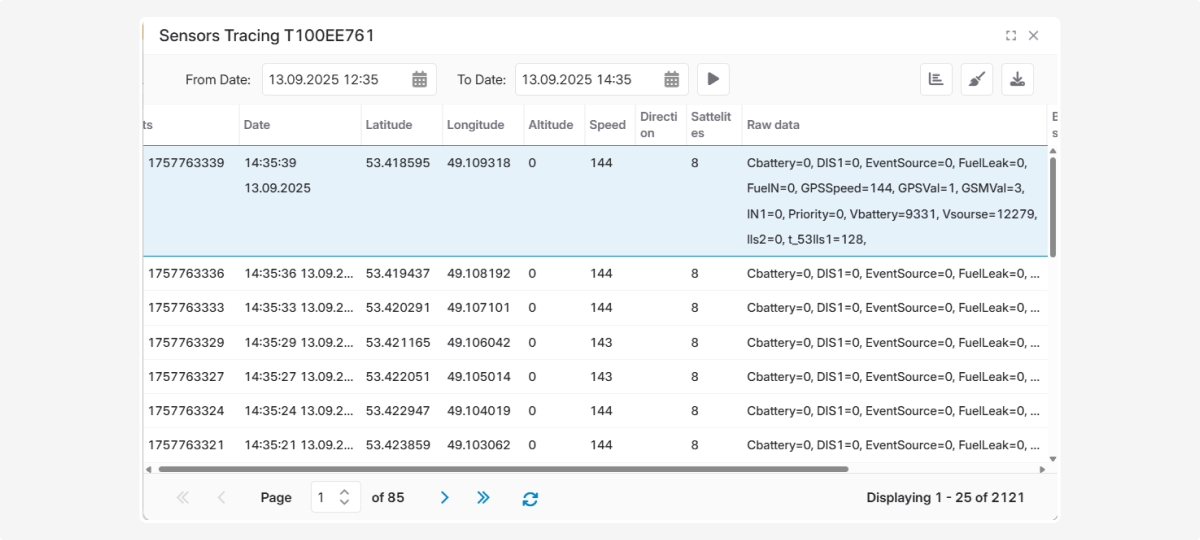The image size is (1200, 540).
Task: Open the To Date calendar picker
Action: 672,79
